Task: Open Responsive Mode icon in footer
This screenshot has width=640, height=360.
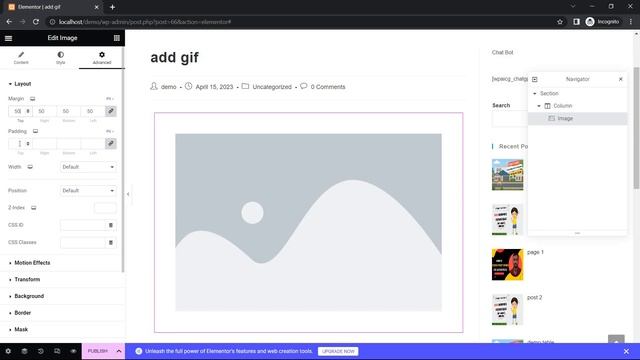Action: (57, 351)
